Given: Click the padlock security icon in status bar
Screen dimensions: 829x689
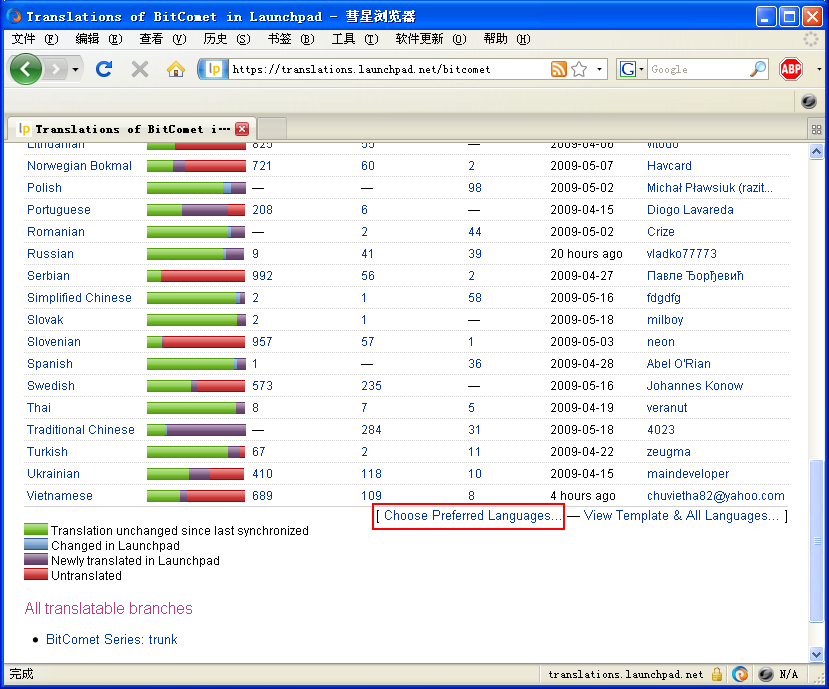Looking at the screenshot, I should pyautogui.click(x=718, y=674).
